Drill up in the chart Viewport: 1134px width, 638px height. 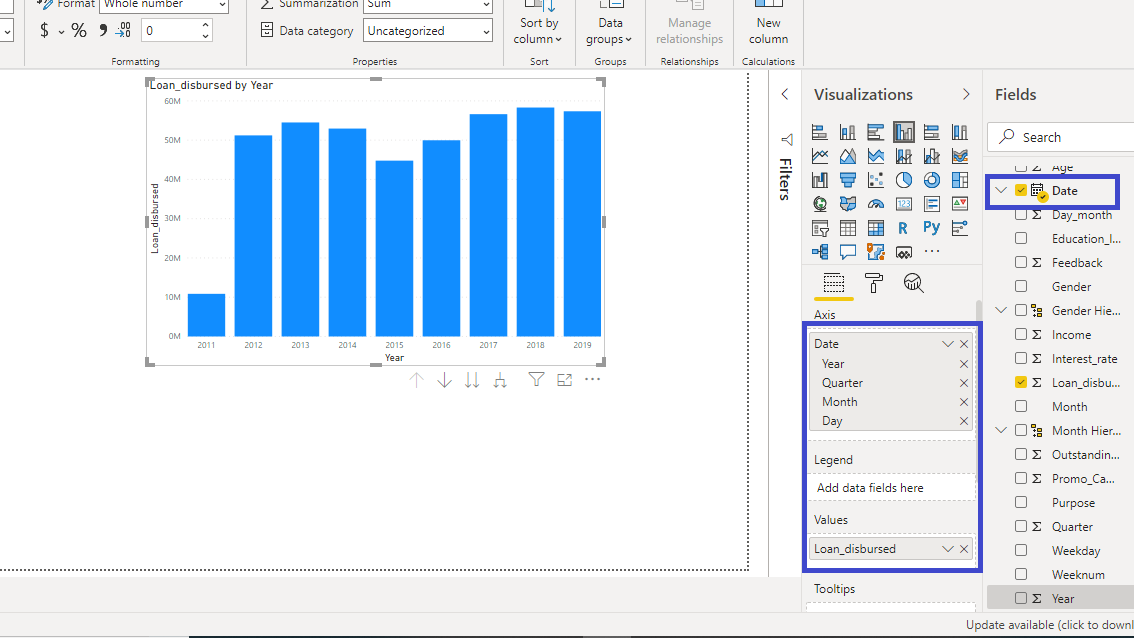tap(416, 380)
